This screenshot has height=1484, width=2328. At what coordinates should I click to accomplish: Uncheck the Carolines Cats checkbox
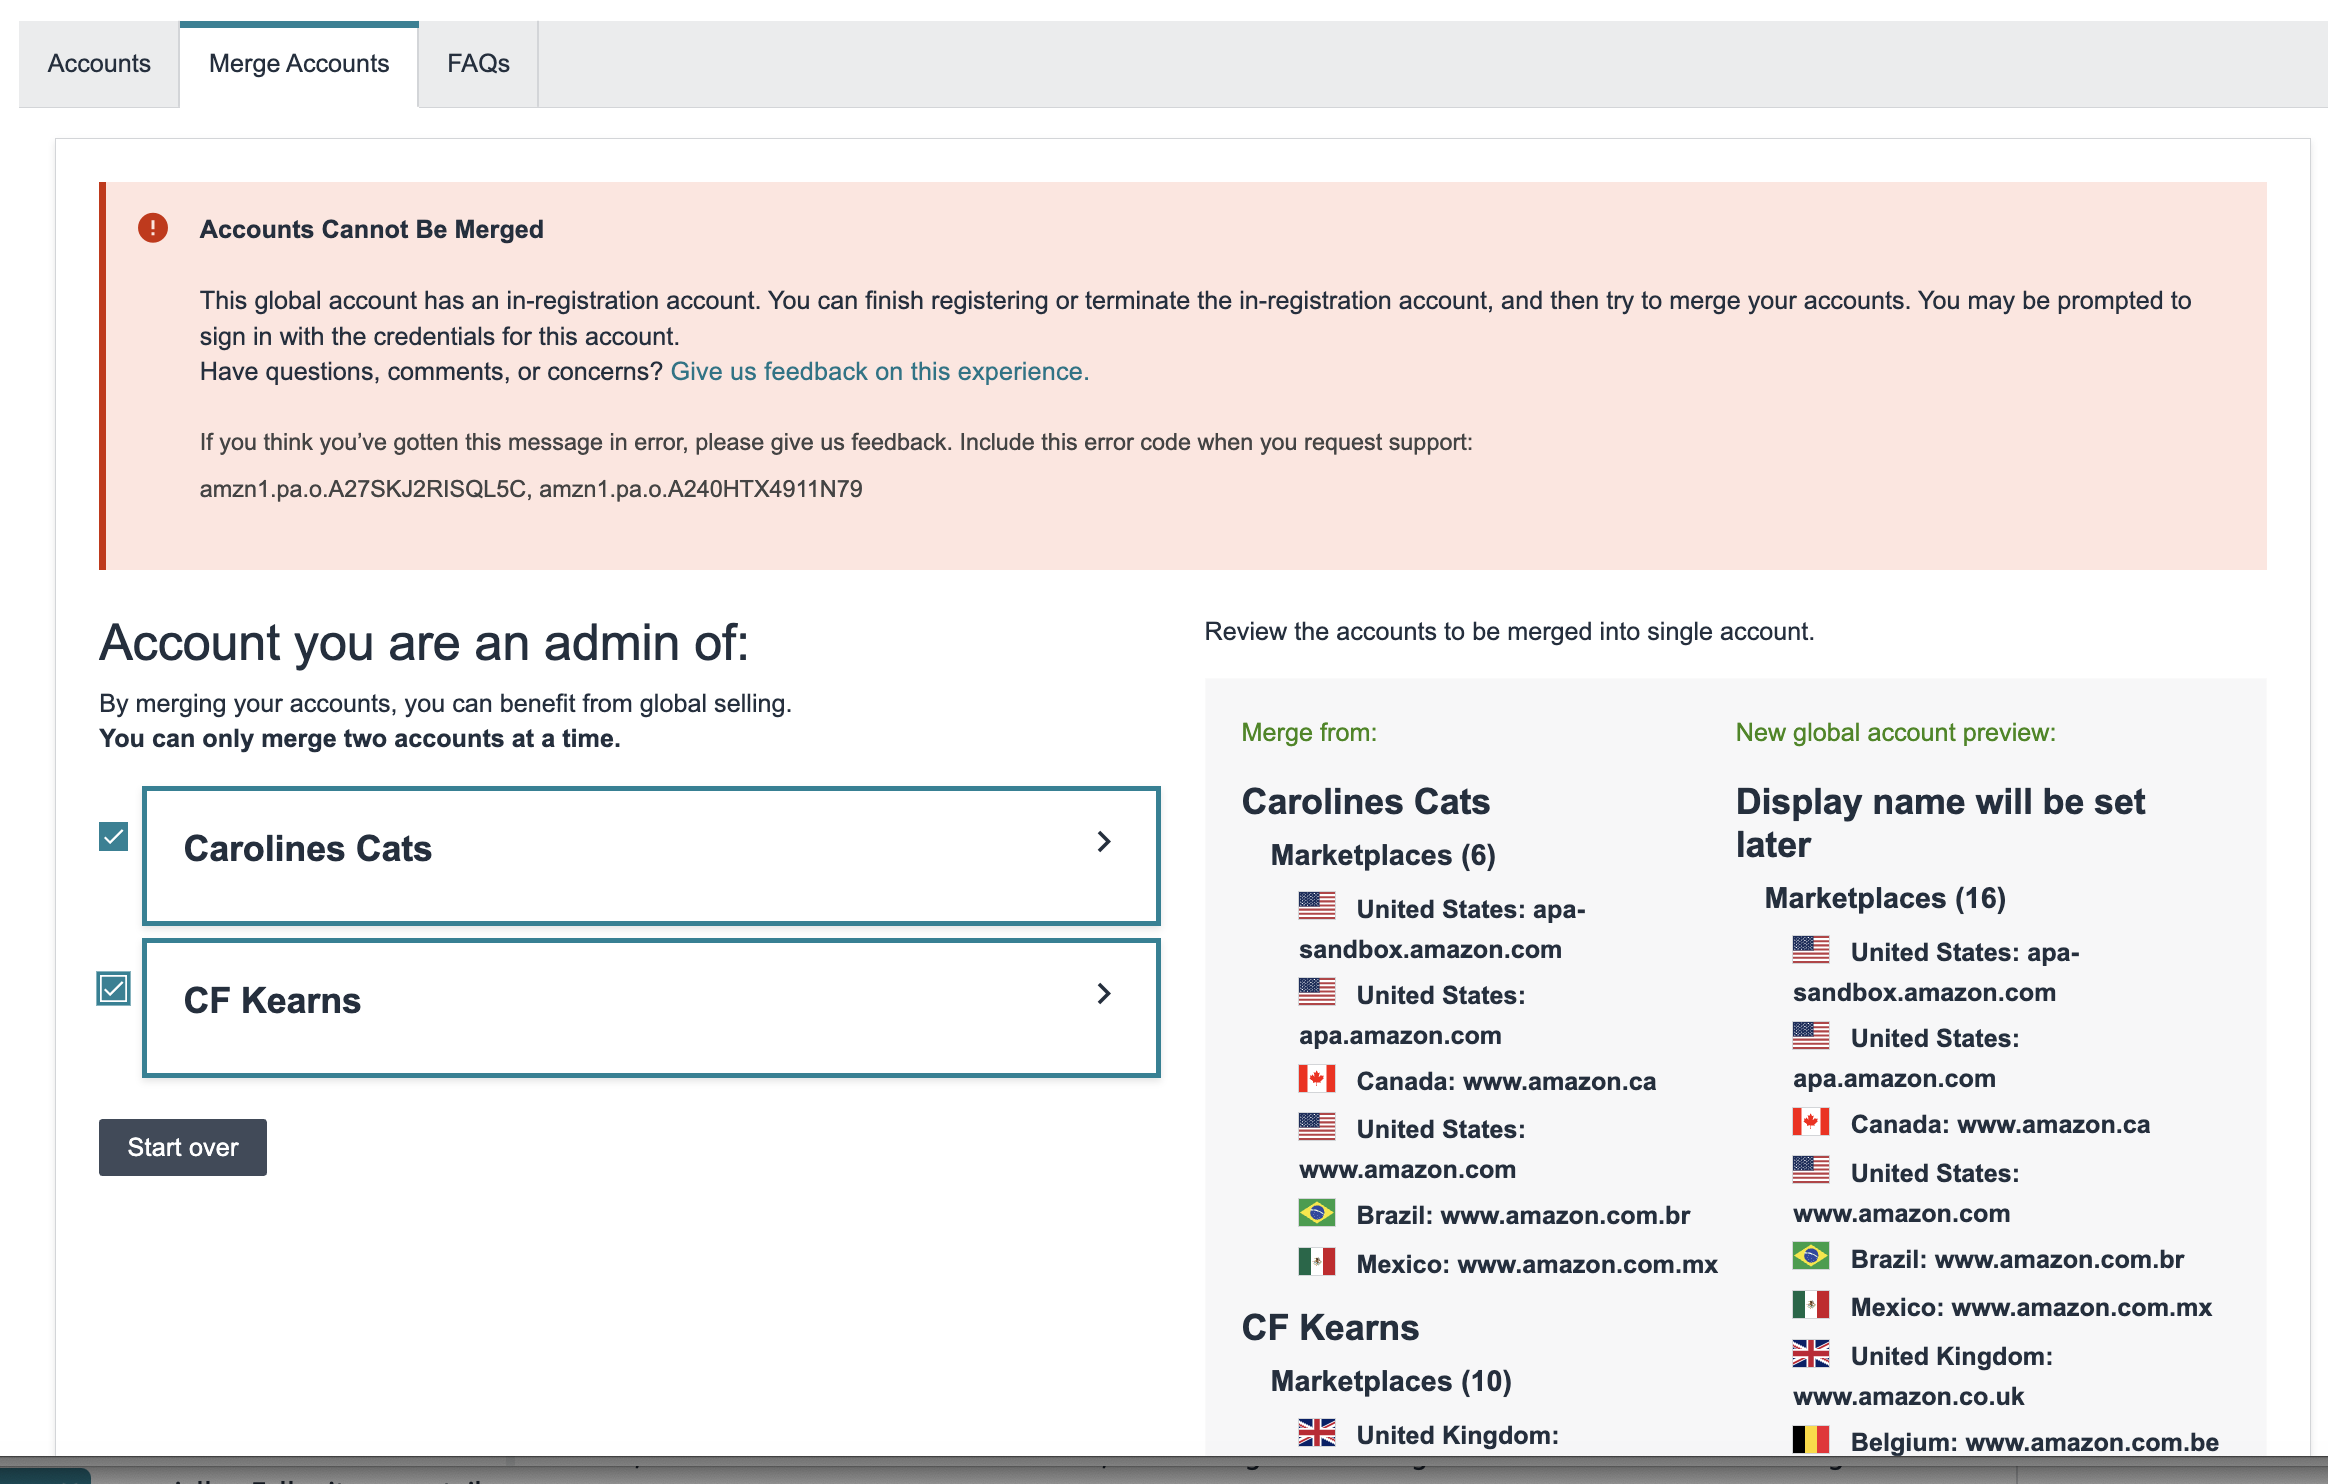click(114, 836)
